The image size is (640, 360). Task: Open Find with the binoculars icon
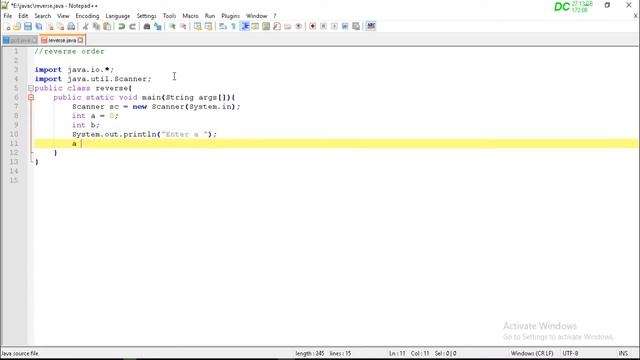(x=147, y=27)
